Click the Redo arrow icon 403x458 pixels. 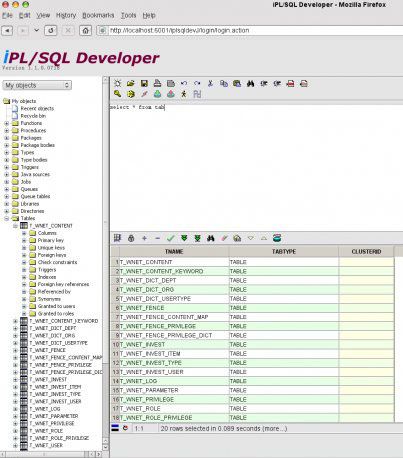point(197,83)
